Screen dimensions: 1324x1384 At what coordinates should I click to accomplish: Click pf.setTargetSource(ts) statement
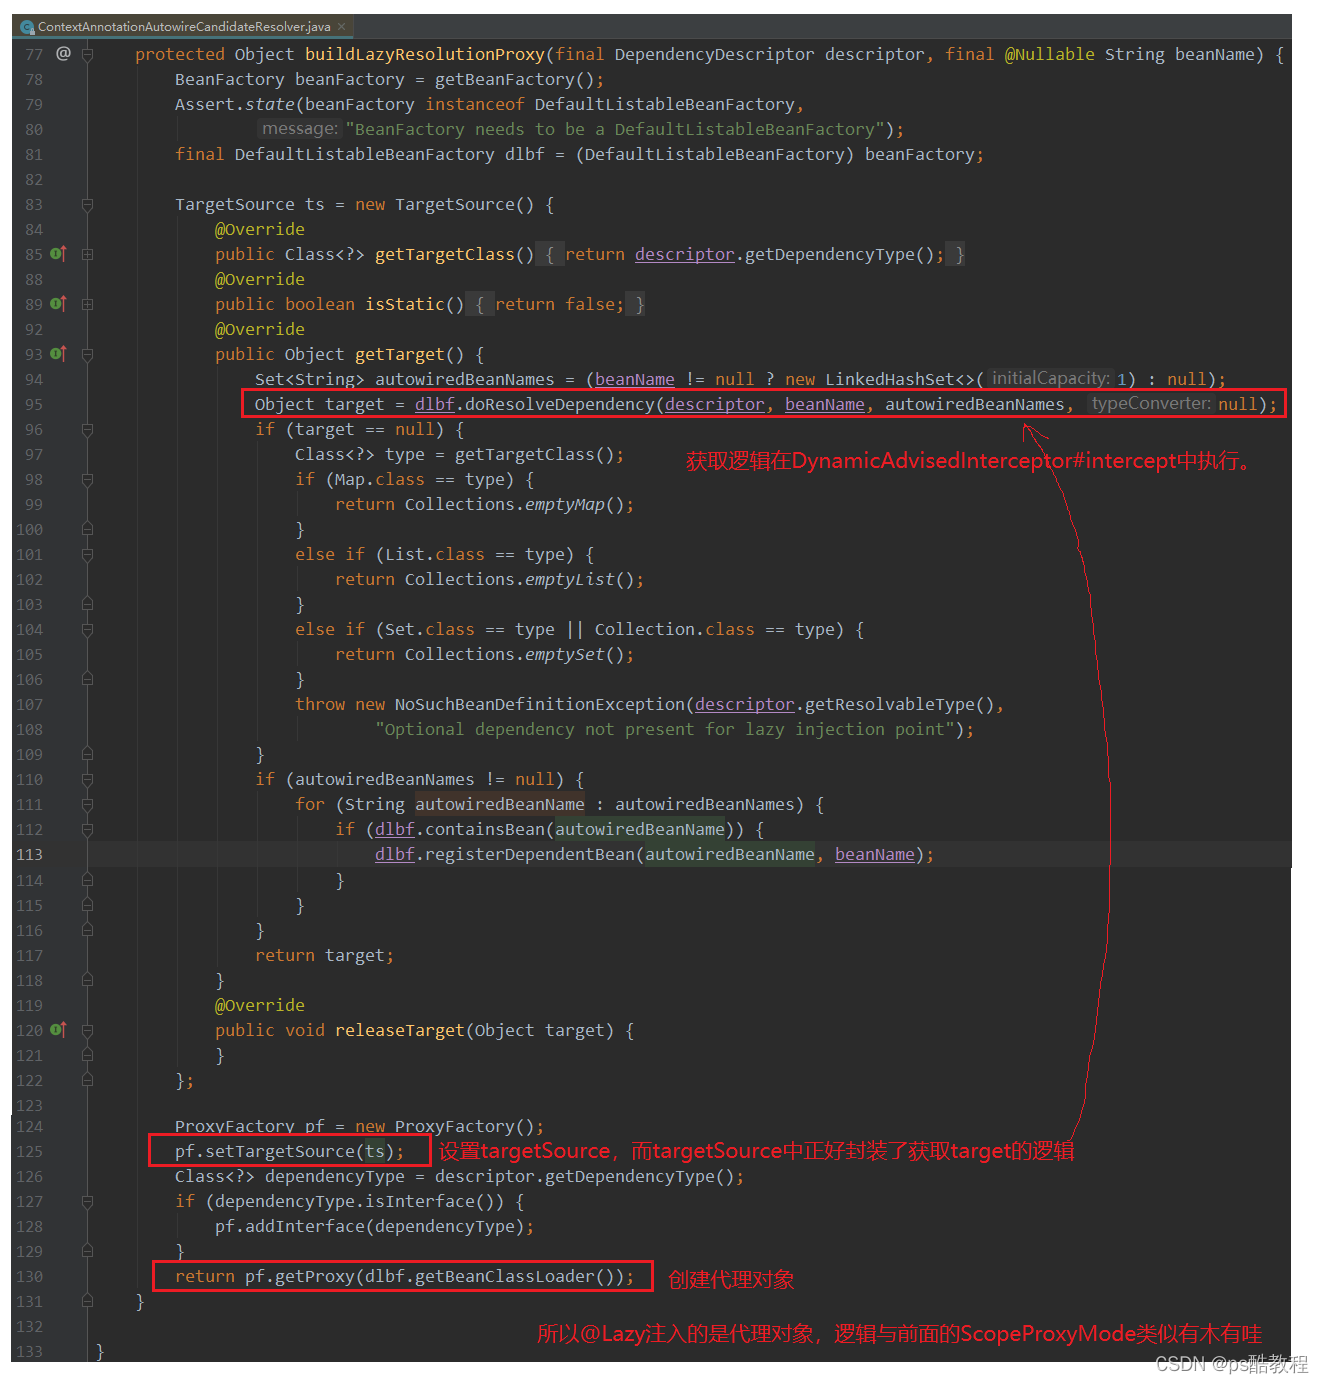pyautogui.click(x=290, y=1151)
